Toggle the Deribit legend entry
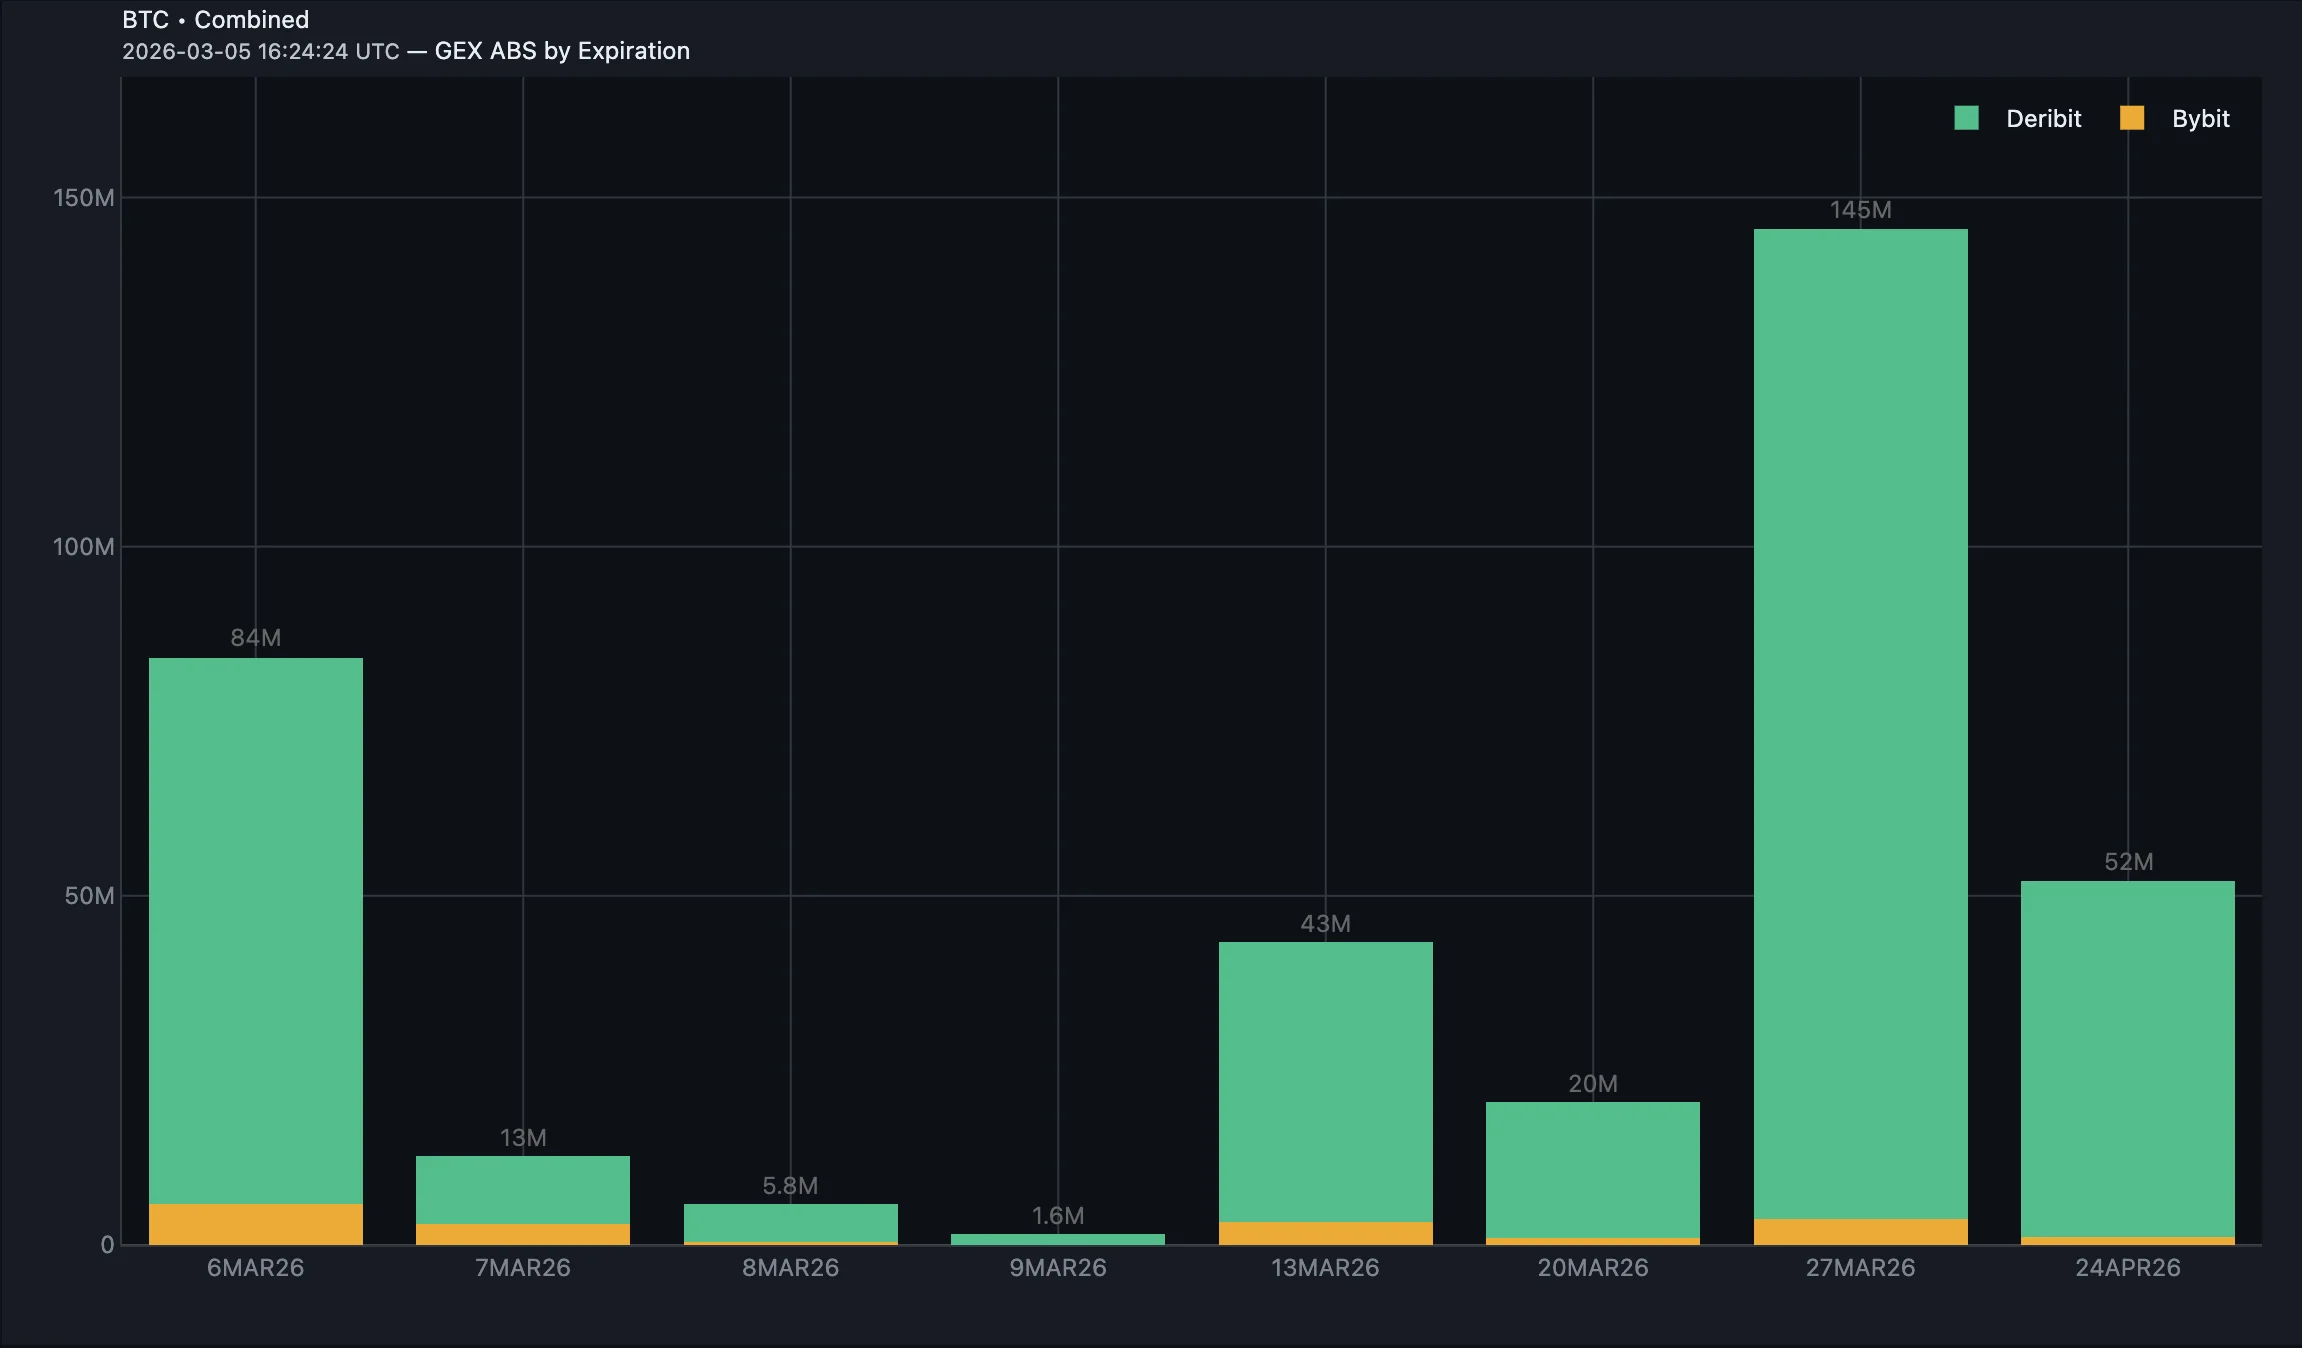Image resolution: width=2302 pixels, height=1348 pixels. (x=2042, y=119)
